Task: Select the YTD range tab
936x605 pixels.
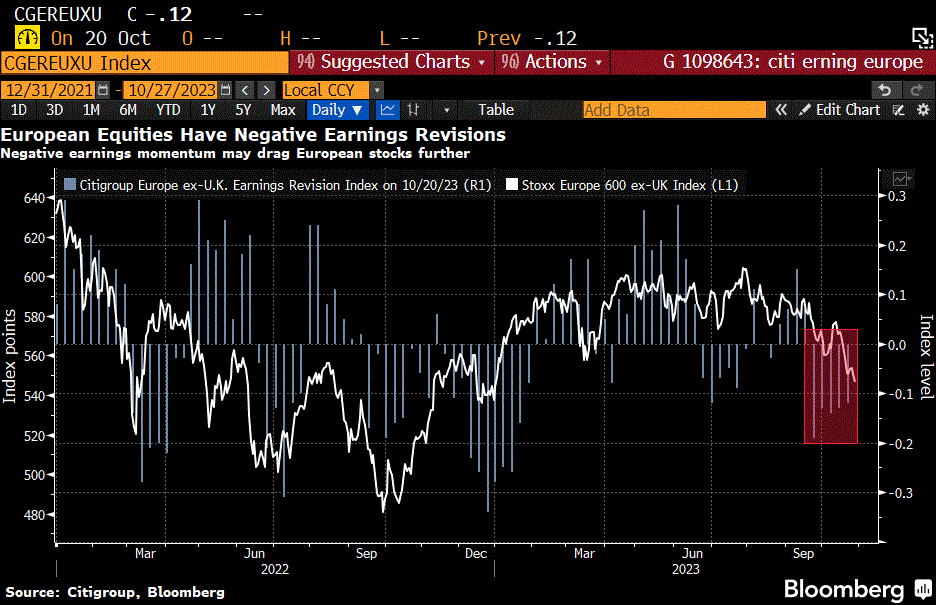Action: [x=168, y=110]
